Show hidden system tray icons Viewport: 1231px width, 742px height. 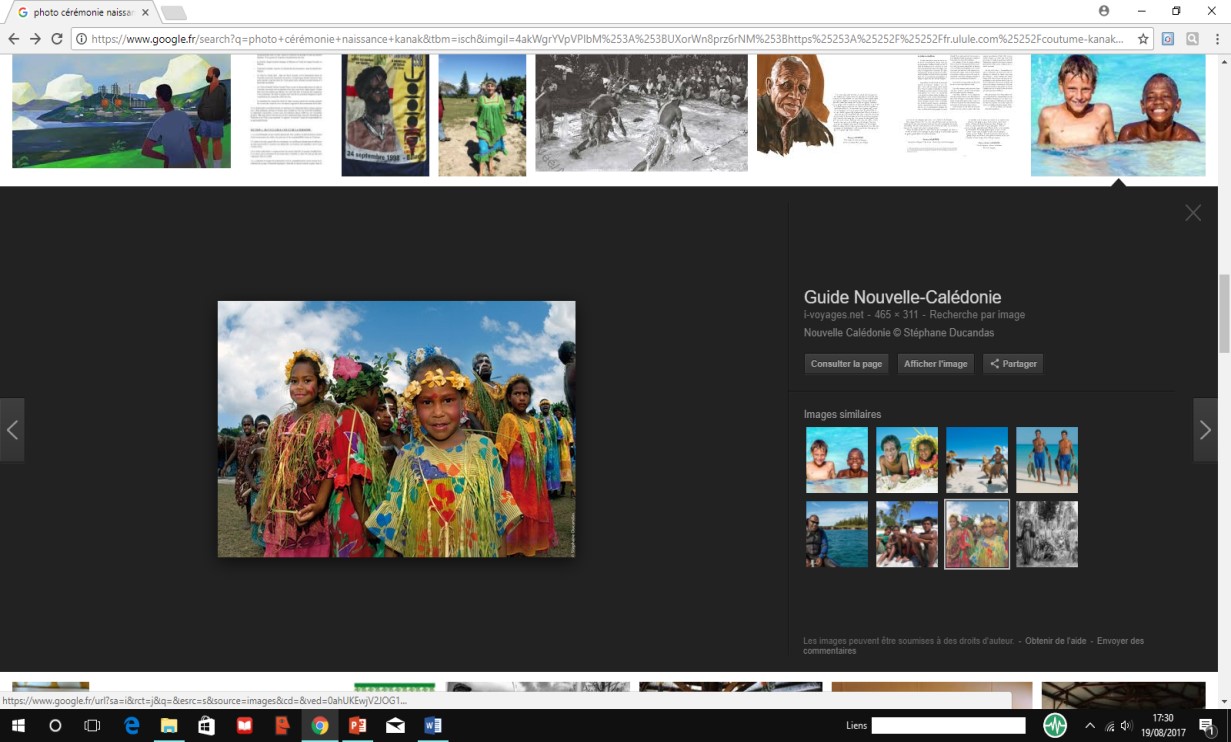coord(1089,726)
